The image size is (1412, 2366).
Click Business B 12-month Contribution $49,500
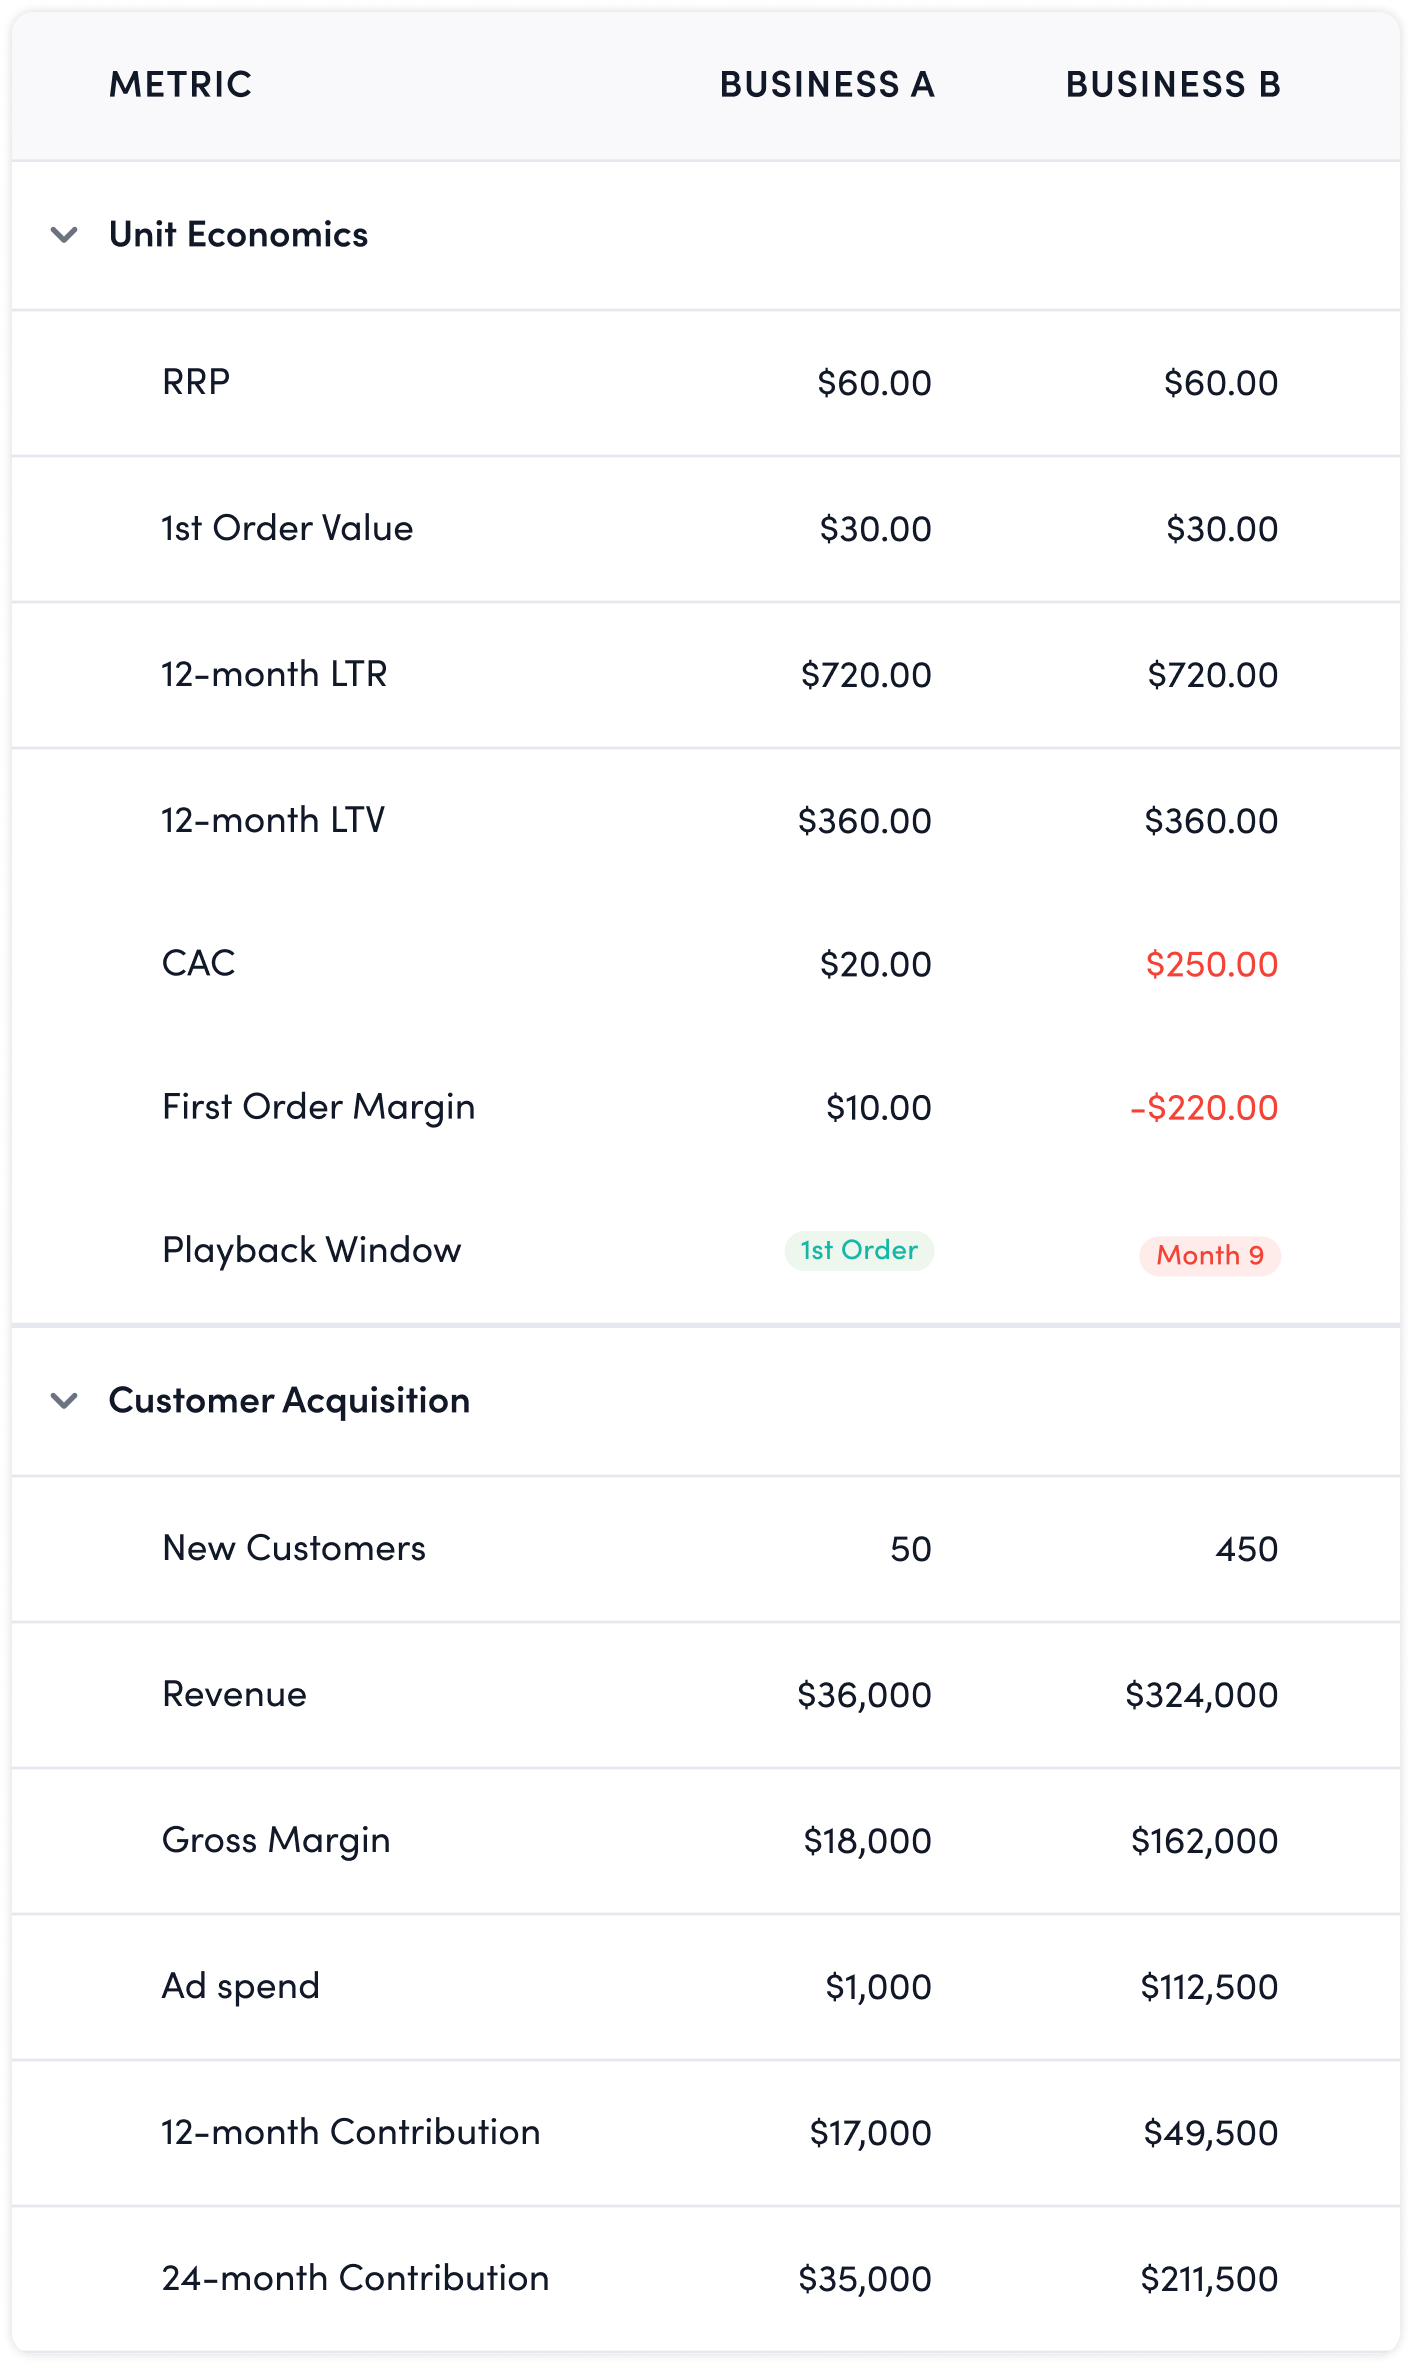click(x=1210, y=2133)
